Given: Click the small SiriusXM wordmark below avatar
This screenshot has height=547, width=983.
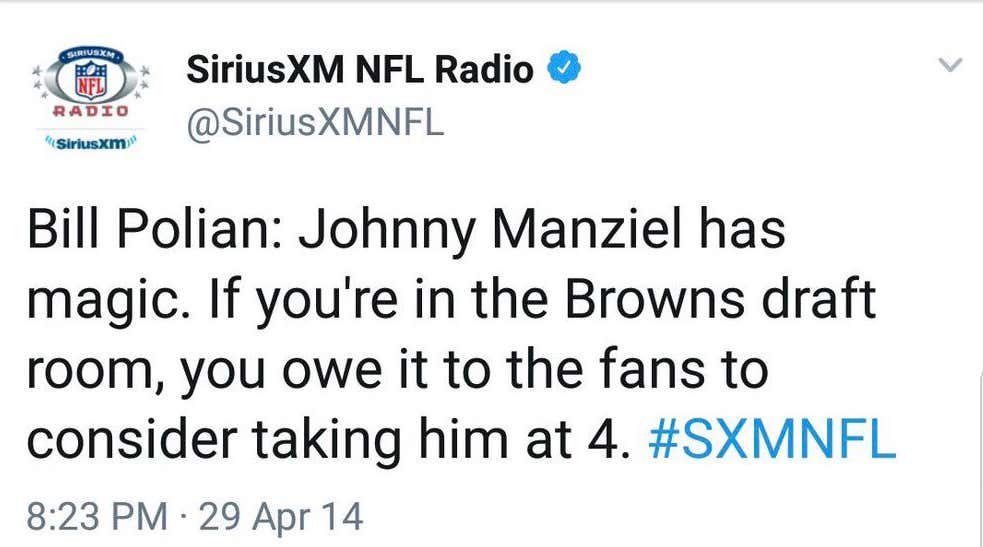Looking at the screenshot, I should tap(92, 143).
